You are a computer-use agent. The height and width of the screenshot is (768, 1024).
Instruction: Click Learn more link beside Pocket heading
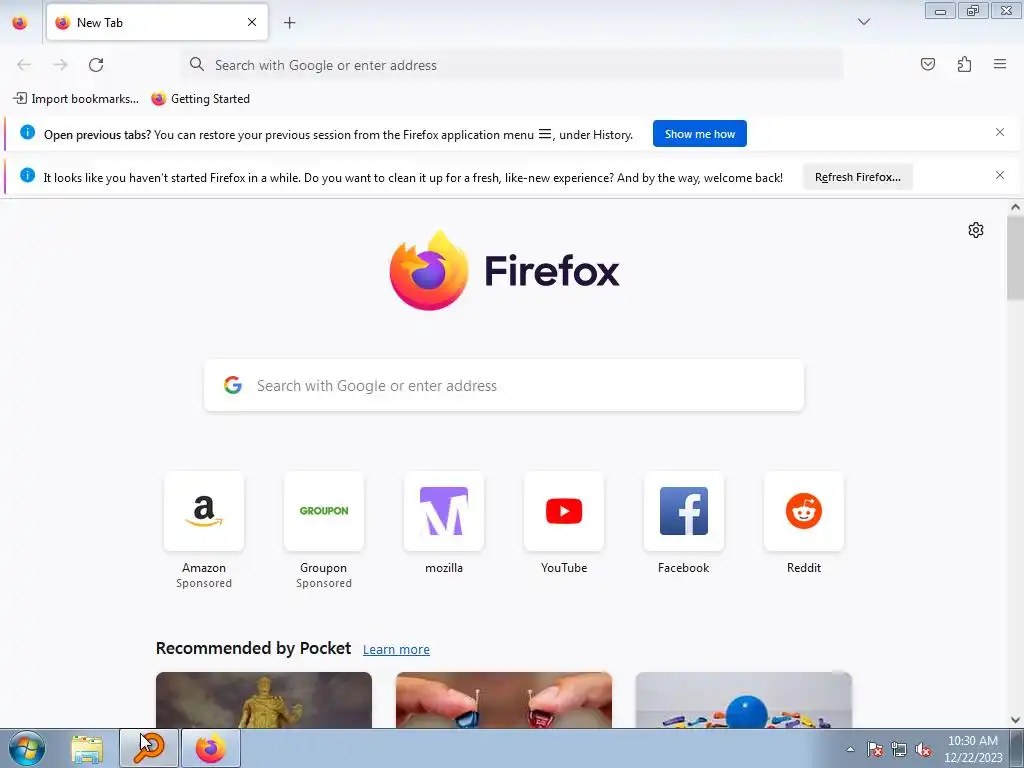click(396, 649)
